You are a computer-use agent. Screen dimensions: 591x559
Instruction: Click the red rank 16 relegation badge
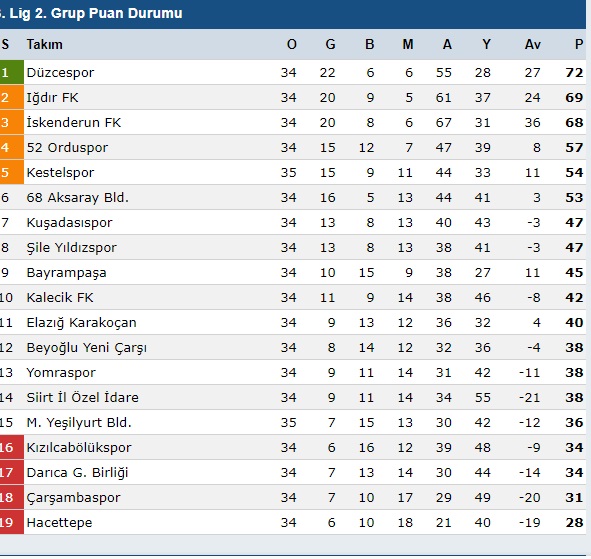11,447
